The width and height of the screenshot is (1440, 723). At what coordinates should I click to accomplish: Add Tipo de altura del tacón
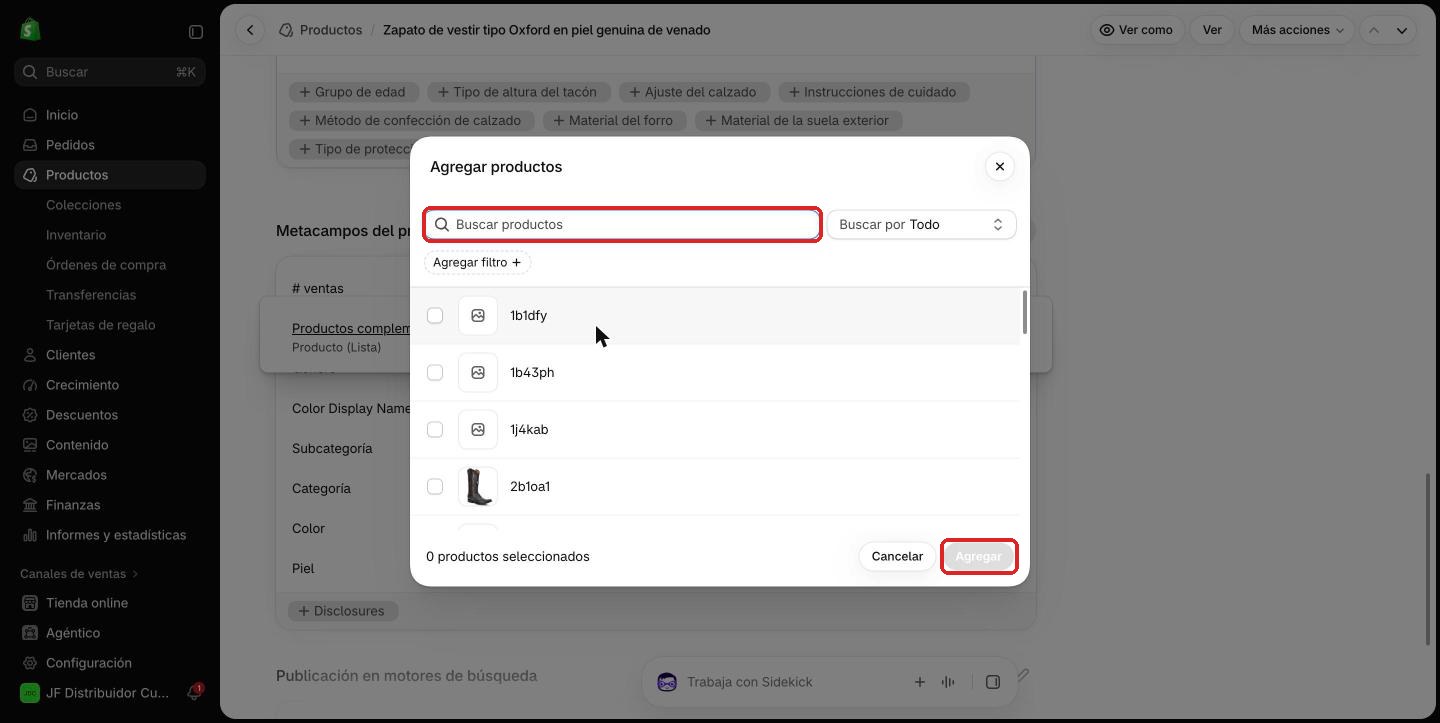point(517,92)
